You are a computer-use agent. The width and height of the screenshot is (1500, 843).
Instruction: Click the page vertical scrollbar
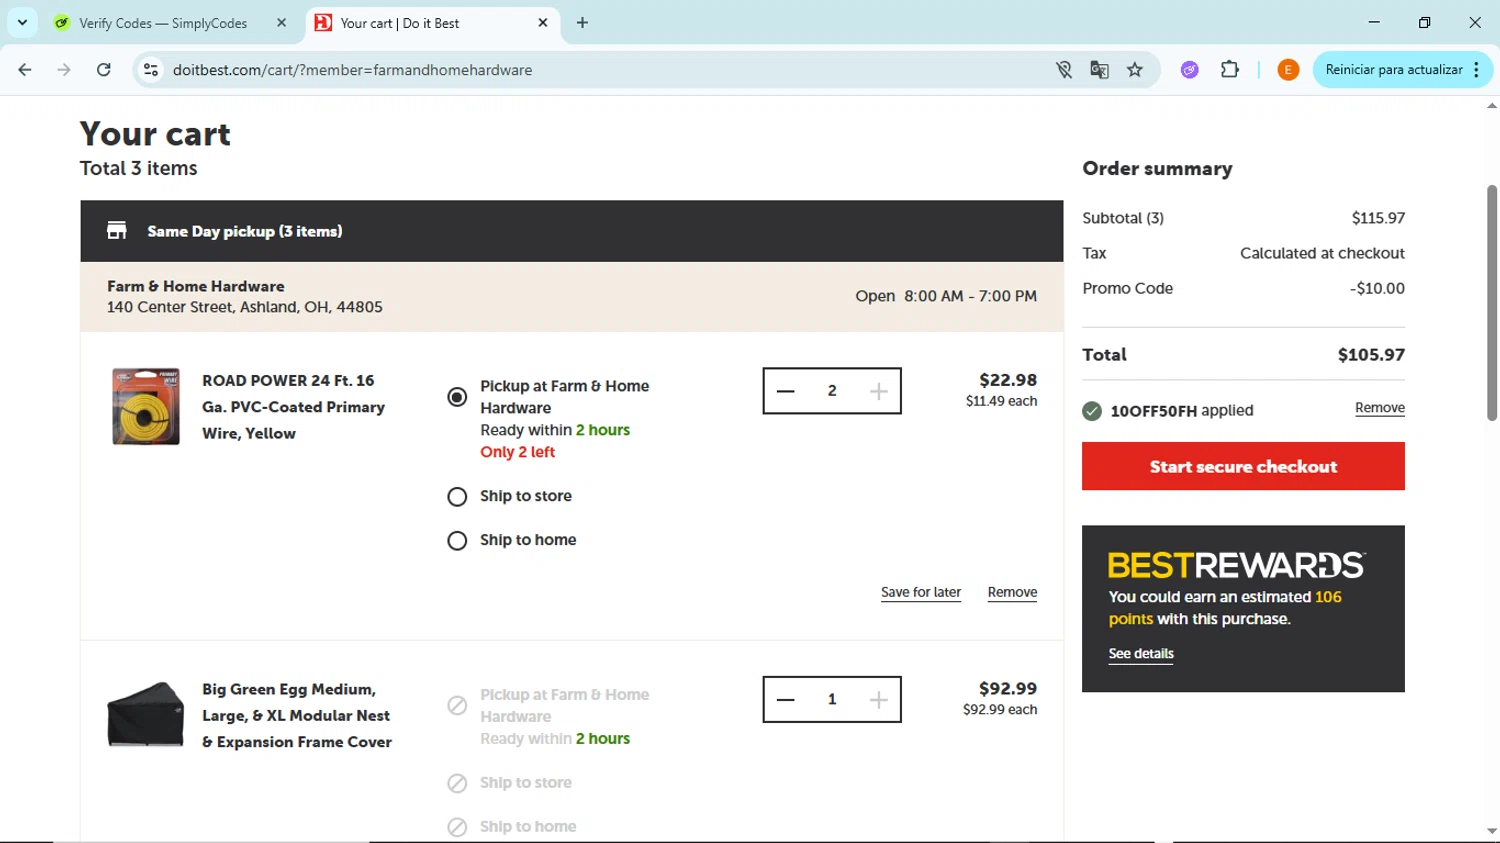click(x=1492, y=302)
